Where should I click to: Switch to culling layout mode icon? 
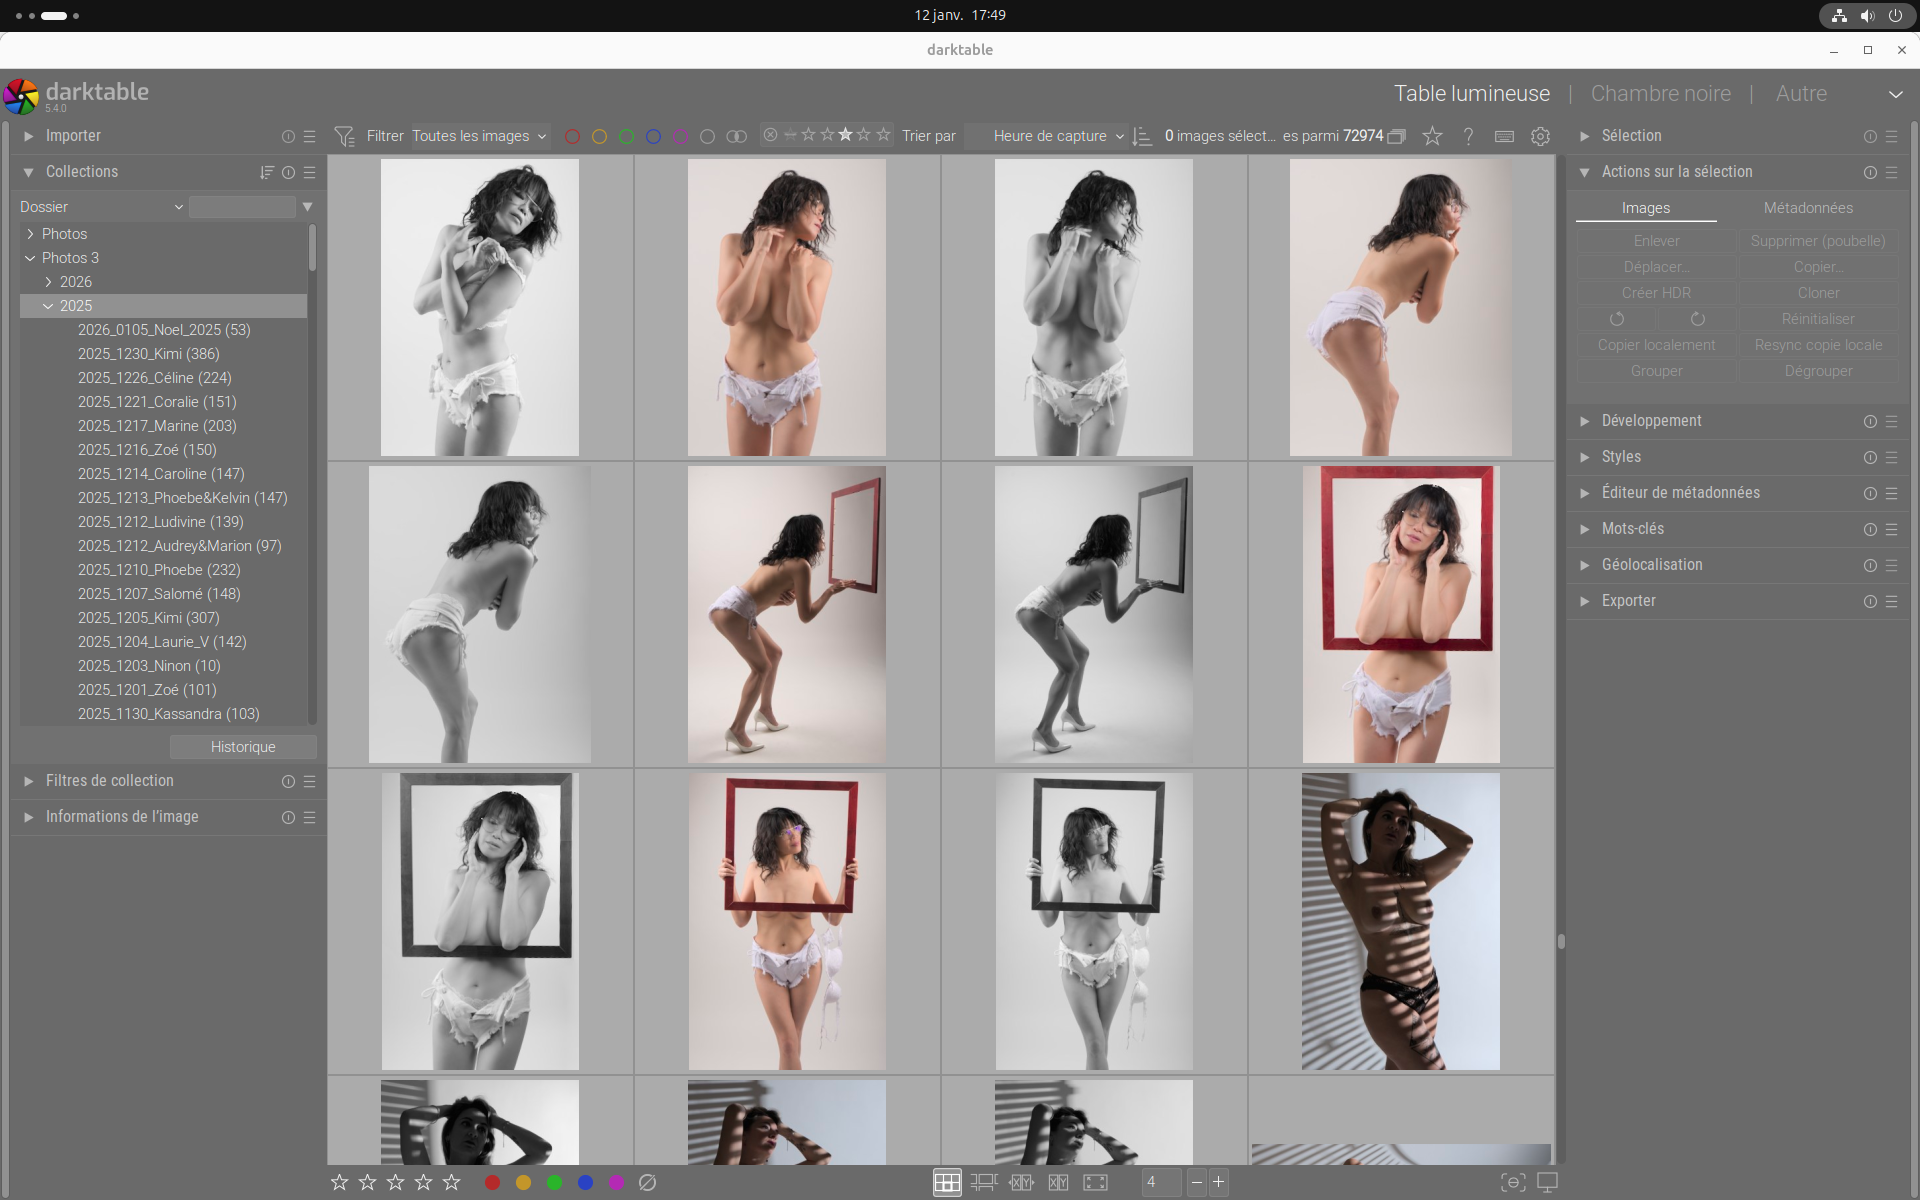pyautogui.click(x=1021, y=1182)
